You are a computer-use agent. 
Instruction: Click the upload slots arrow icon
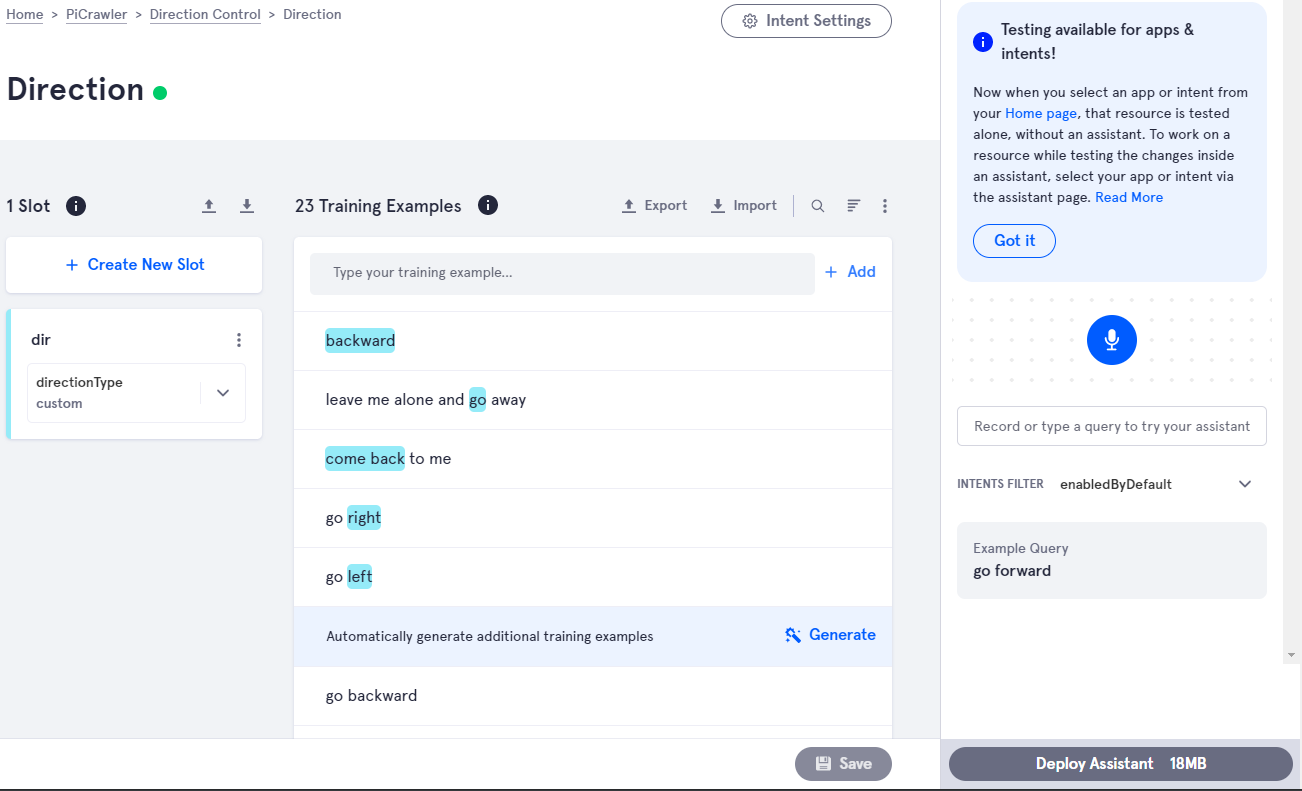point(209,206)
